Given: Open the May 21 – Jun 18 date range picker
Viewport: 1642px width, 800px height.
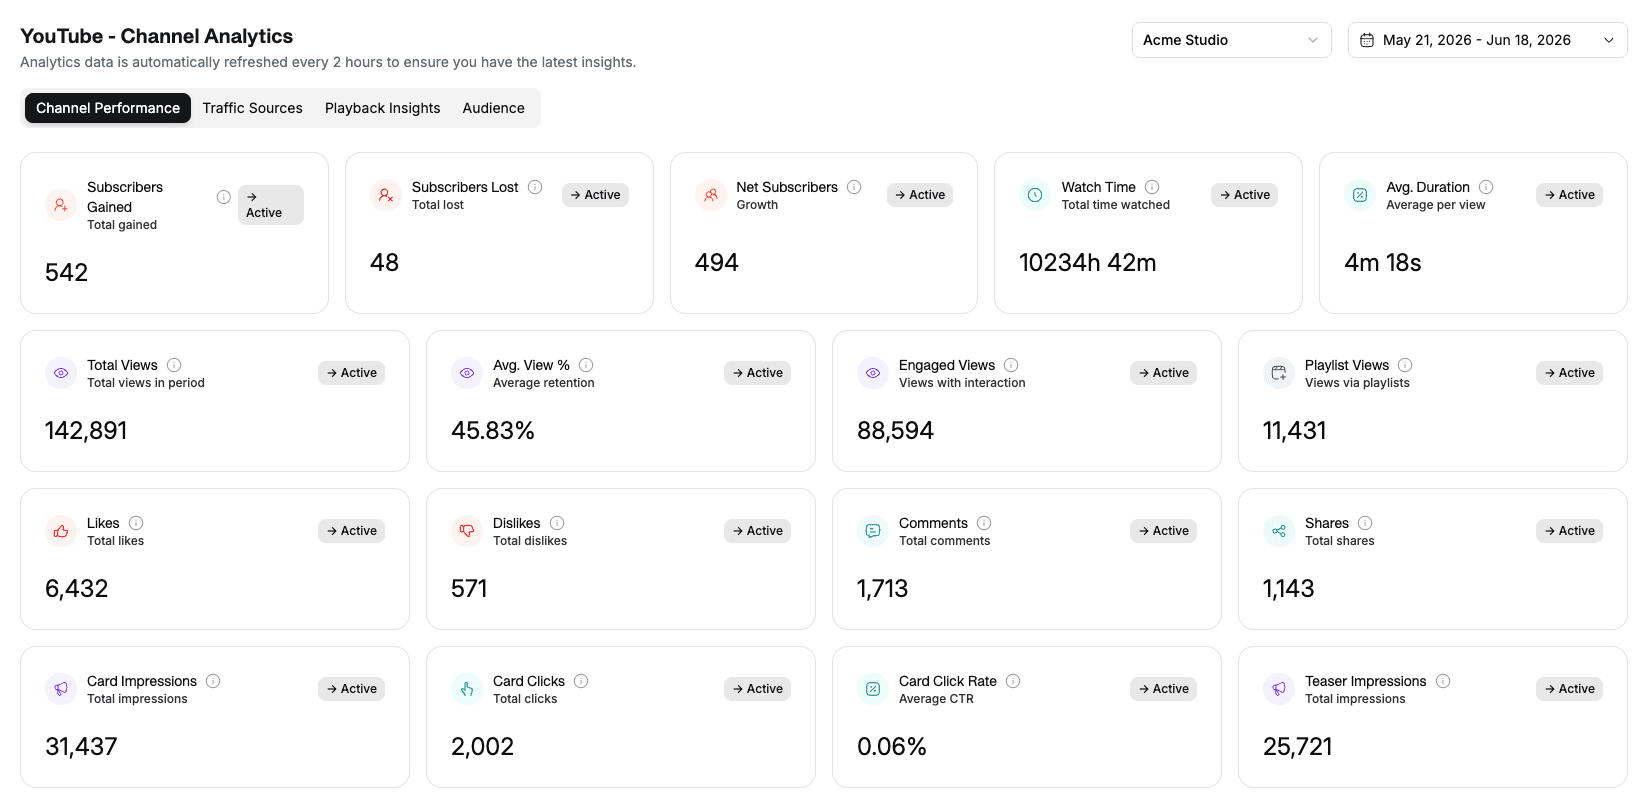Looking at the screenshot, I should point(1487,40).
